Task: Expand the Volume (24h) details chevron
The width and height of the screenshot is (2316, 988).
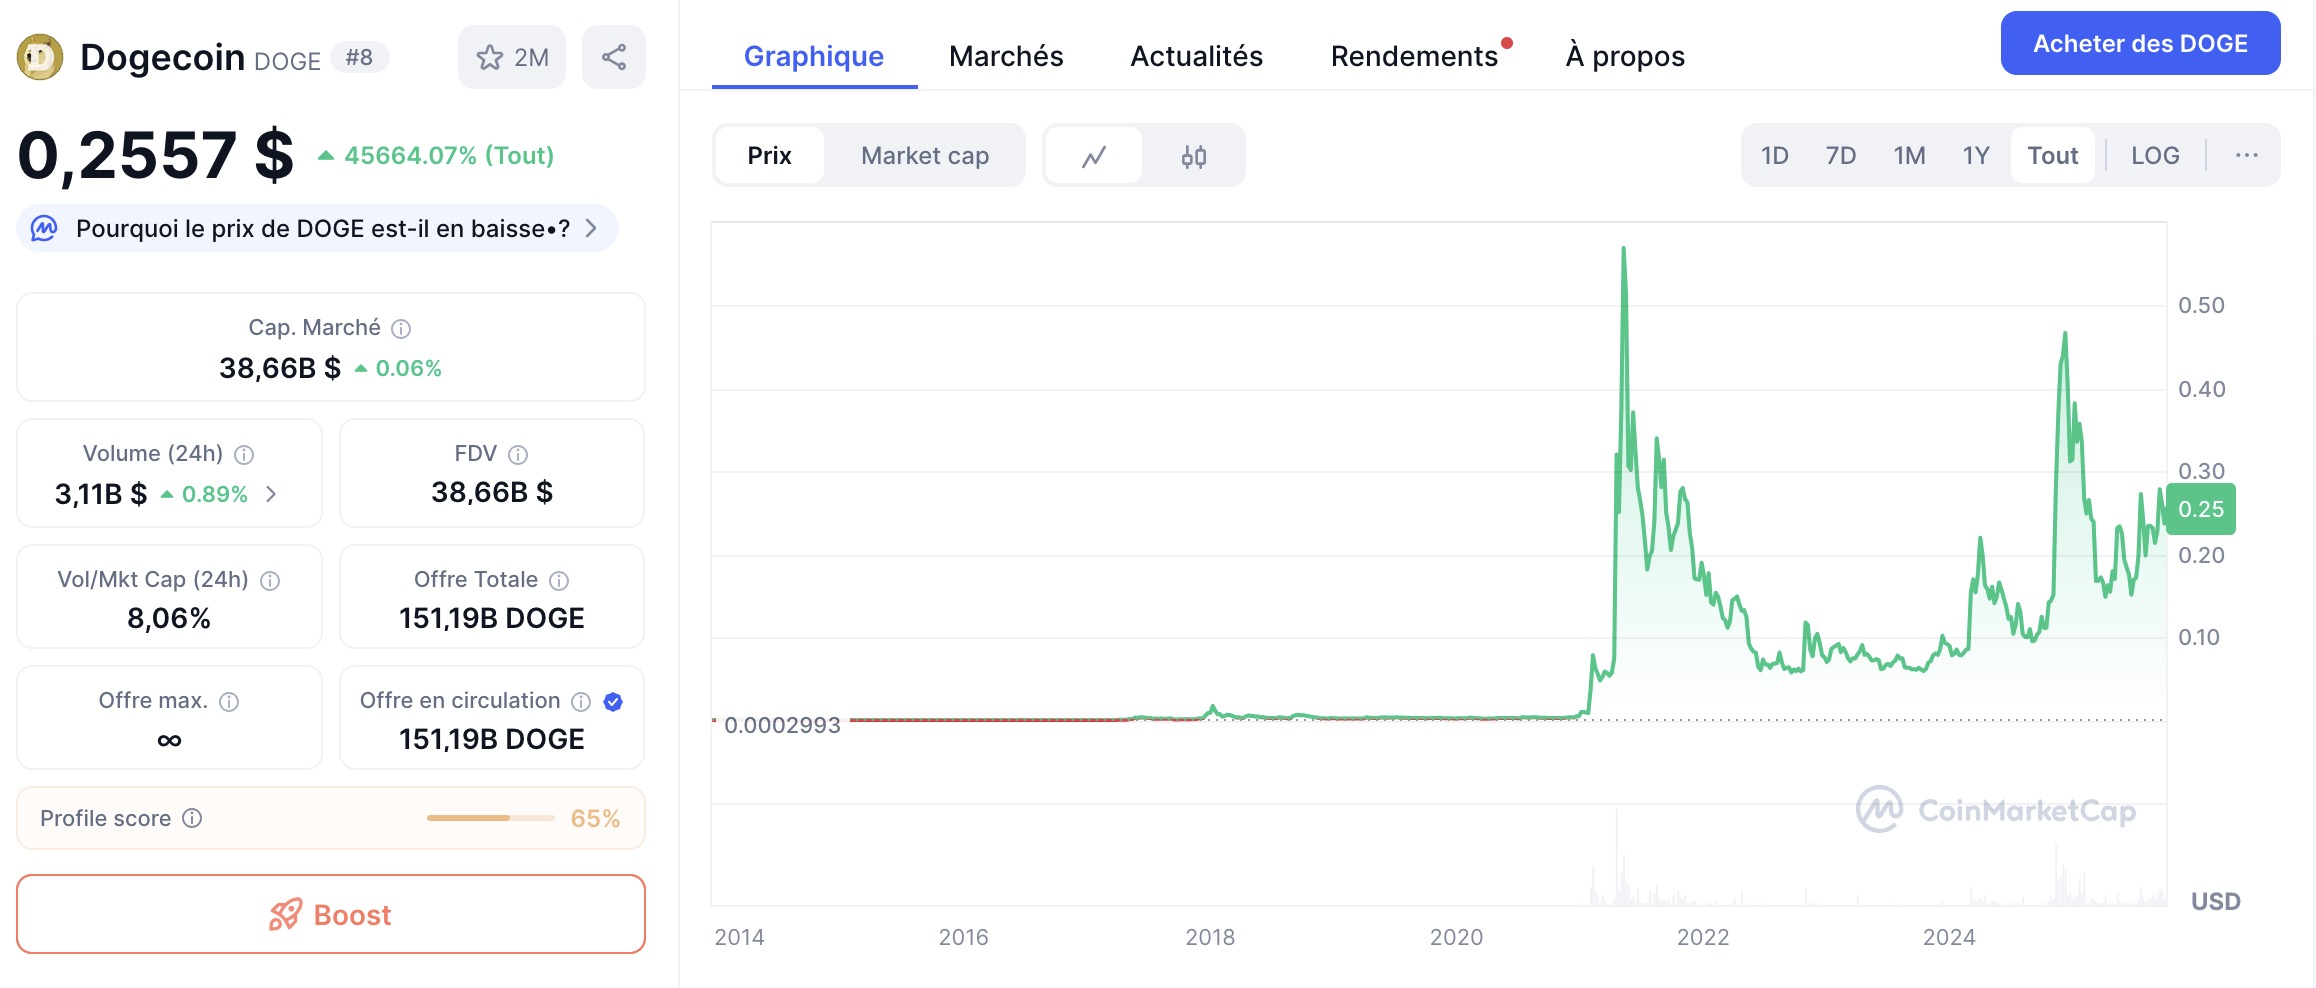Action: [x=271, y=494]
